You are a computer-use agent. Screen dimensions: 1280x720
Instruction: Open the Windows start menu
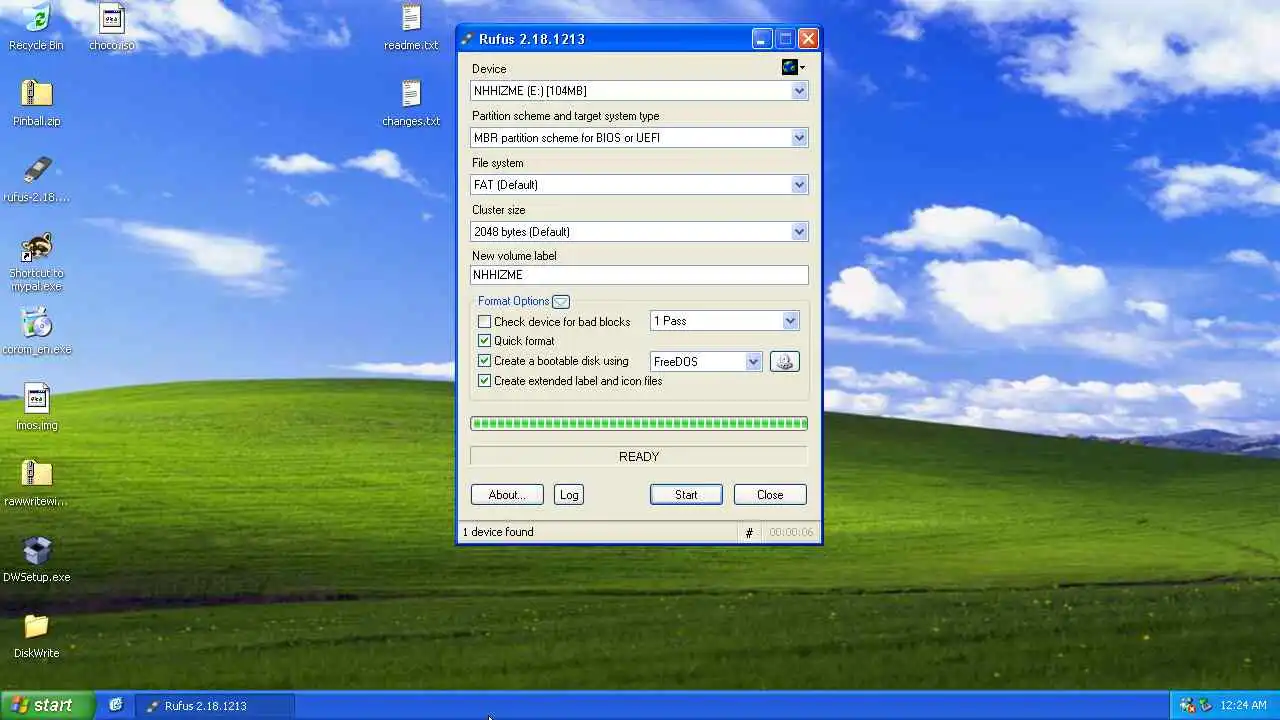[x=46, y=705]
